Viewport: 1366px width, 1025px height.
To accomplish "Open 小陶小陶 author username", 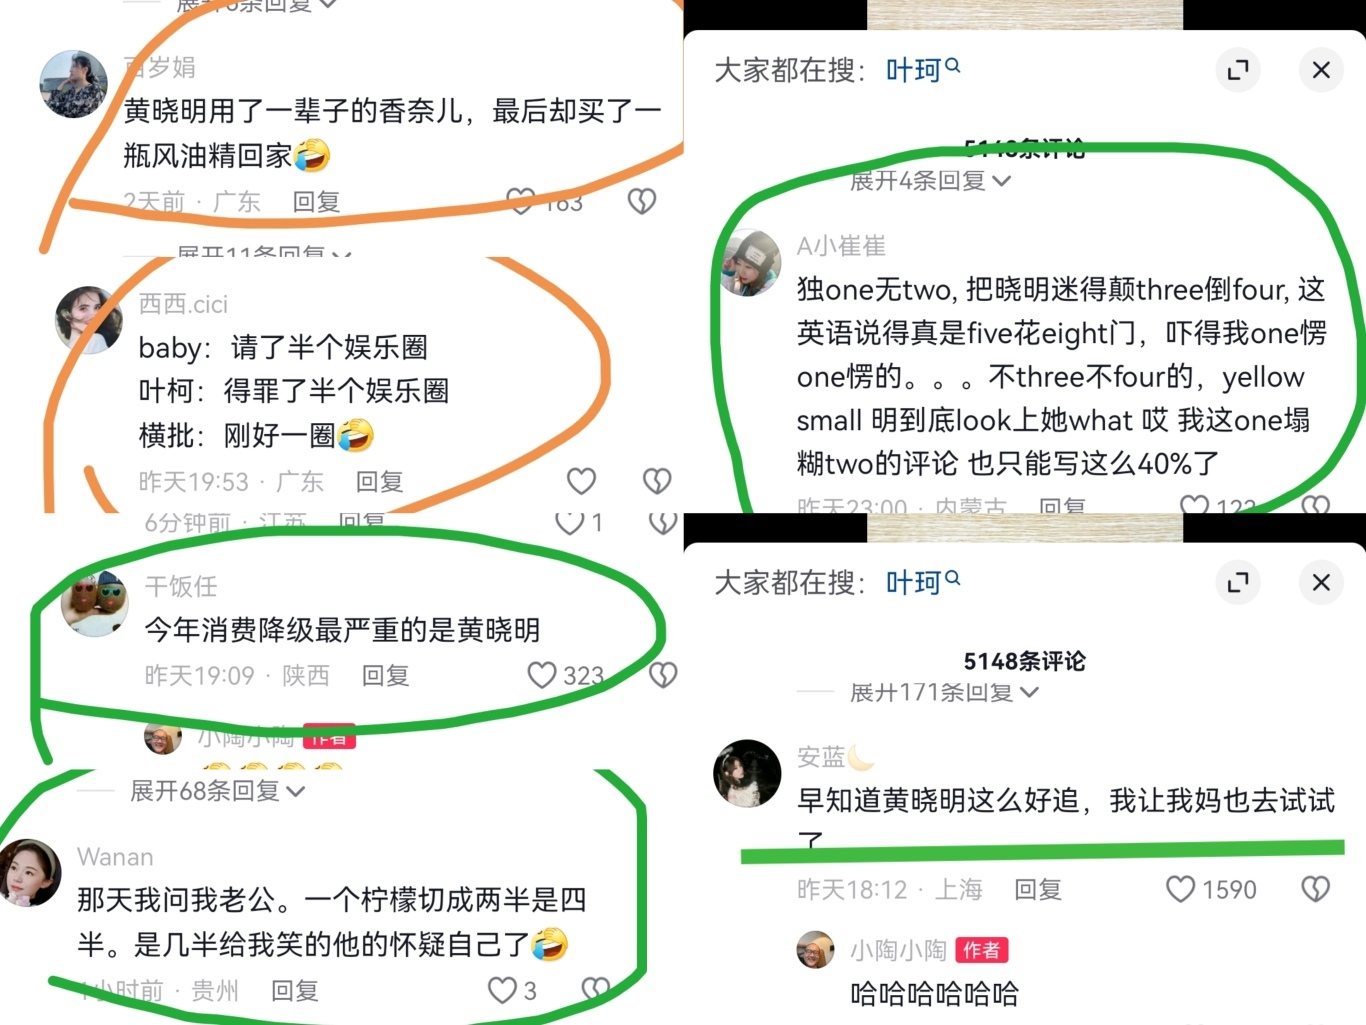I will pyautogui.click(x=898, y=950).
